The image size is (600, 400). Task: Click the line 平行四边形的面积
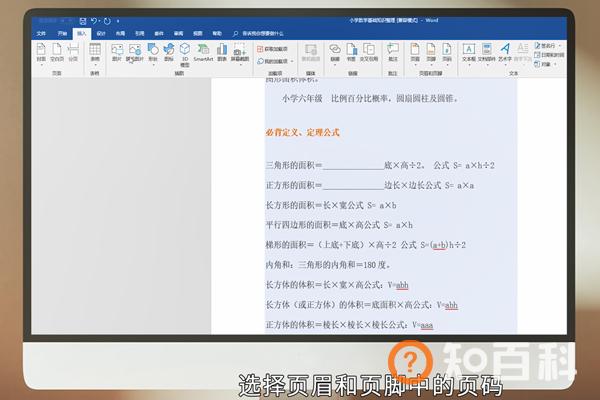point(339,225)
